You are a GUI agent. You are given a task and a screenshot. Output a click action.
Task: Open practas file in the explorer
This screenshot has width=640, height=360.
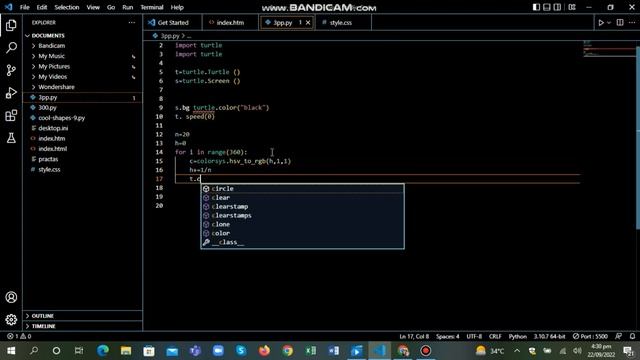tap(83, 159)
